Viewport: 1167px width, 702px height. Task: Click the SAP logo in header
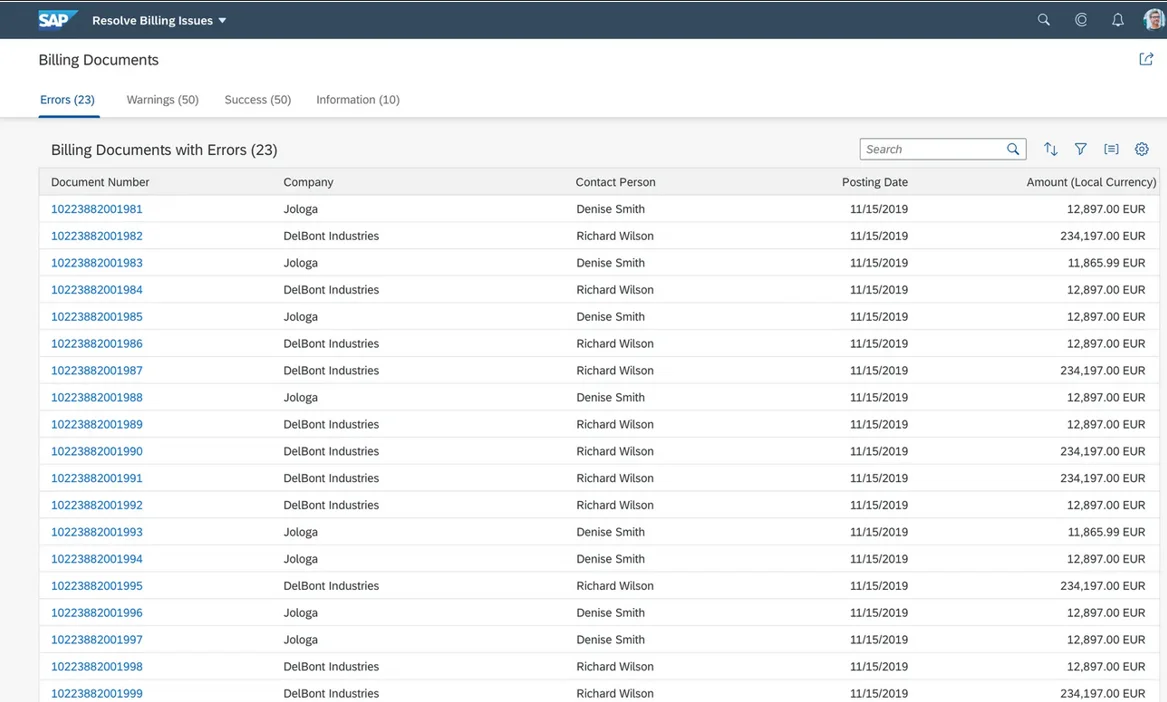(x=58, y=20)
